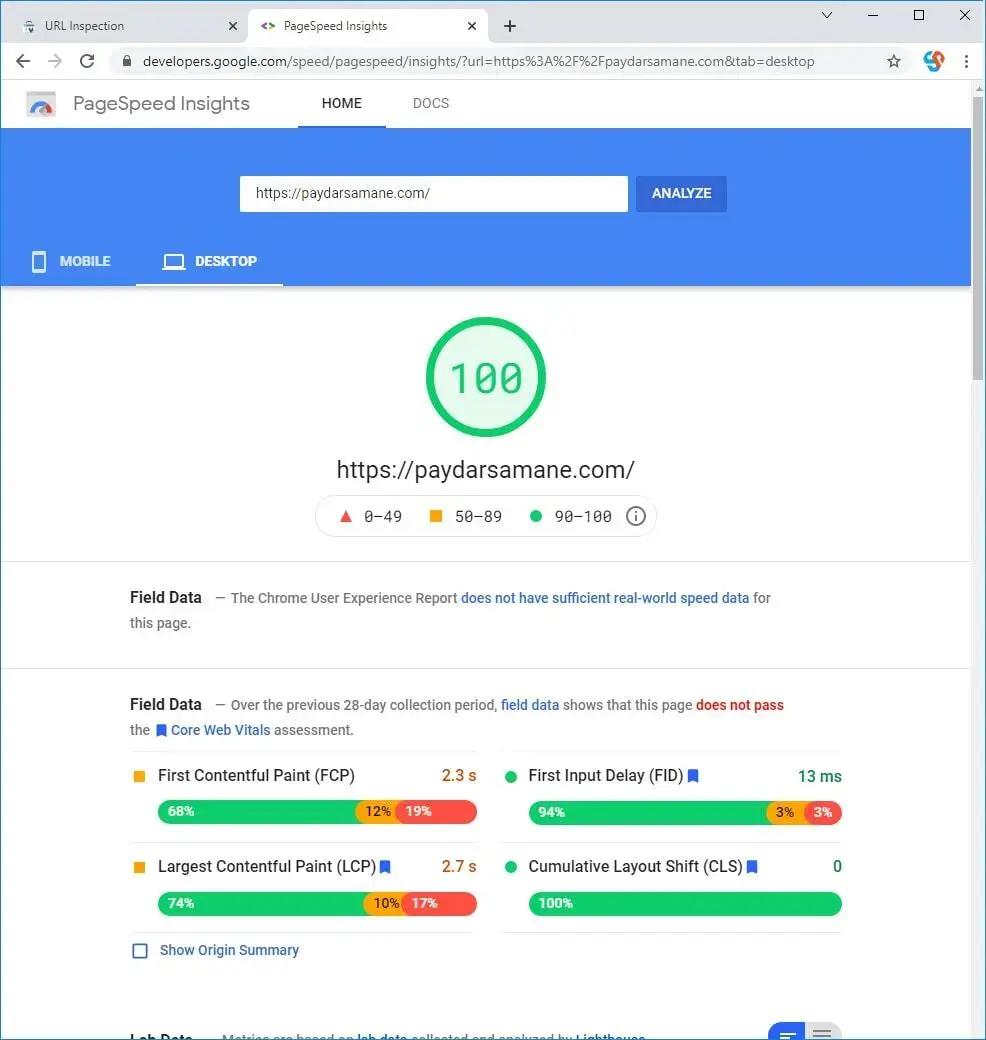This screenshot has height=1040, width=986.
Task: Click the red triangle 0–49 legend marker
Action: [x=345, y=516]
